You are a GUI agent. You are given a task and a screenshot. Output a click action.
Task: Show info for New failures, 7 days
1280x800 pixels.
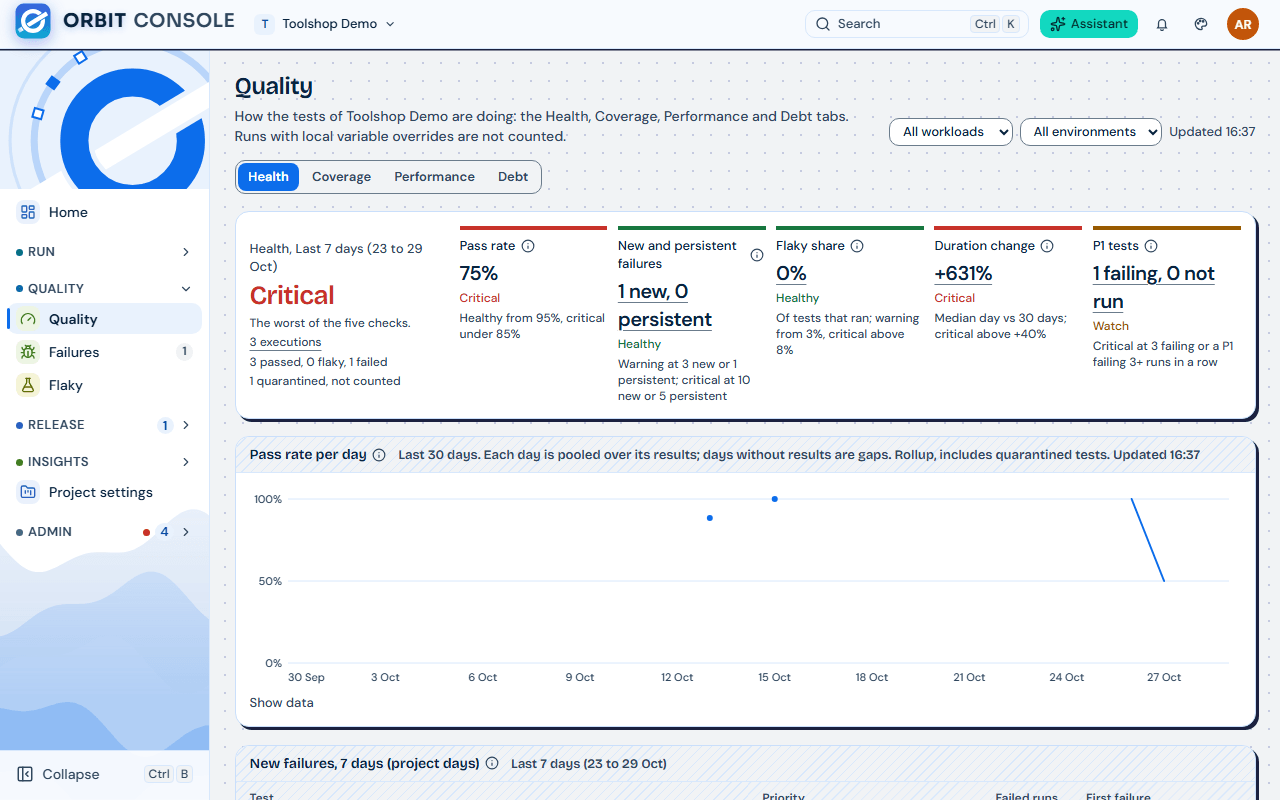[x=492, y=763]
